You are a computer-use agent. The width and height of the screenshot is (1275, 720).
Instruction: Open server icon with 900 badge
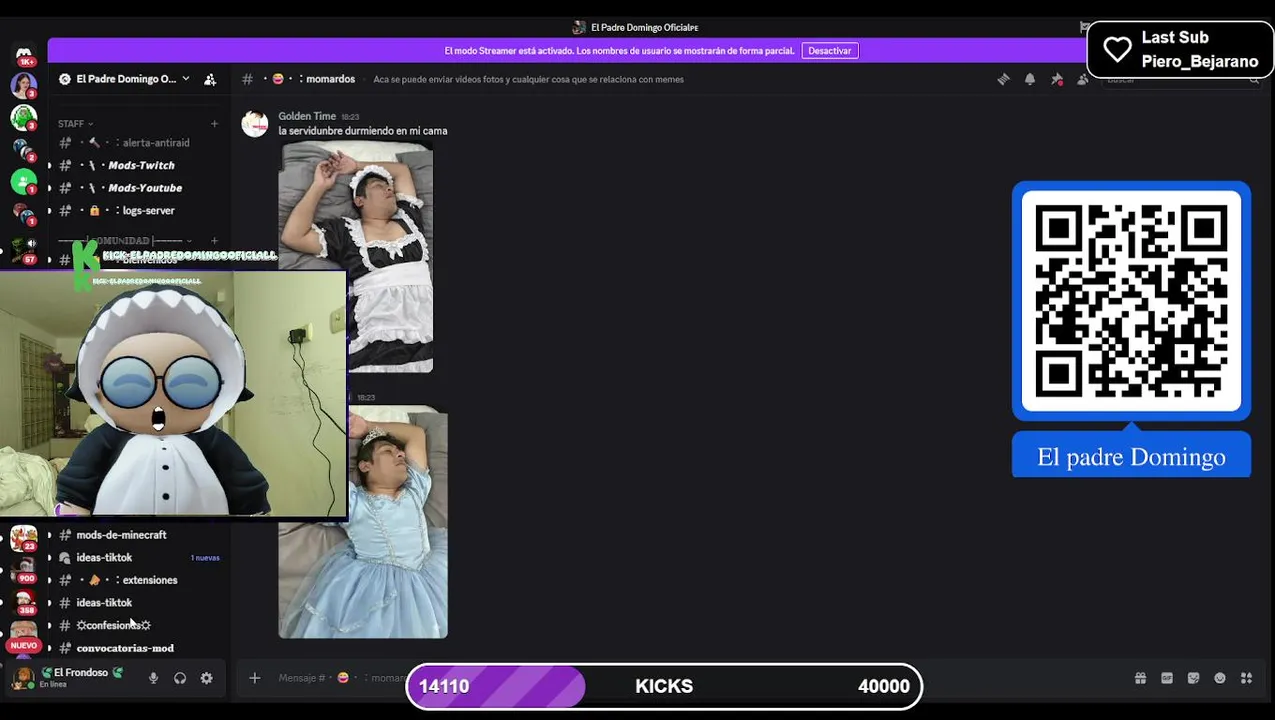coord(24,571)
